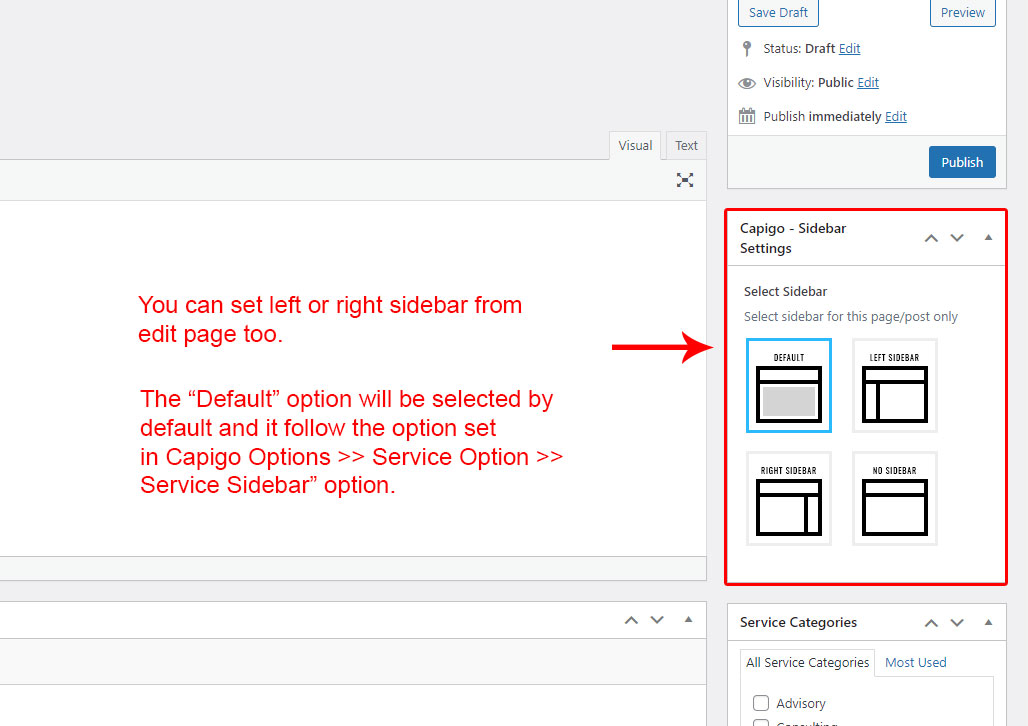Collapse the Capigo Sidebar Settings panel
The height and width of the screenshot is (726, 1028).
pyautogui.click(x=988, y=238)
